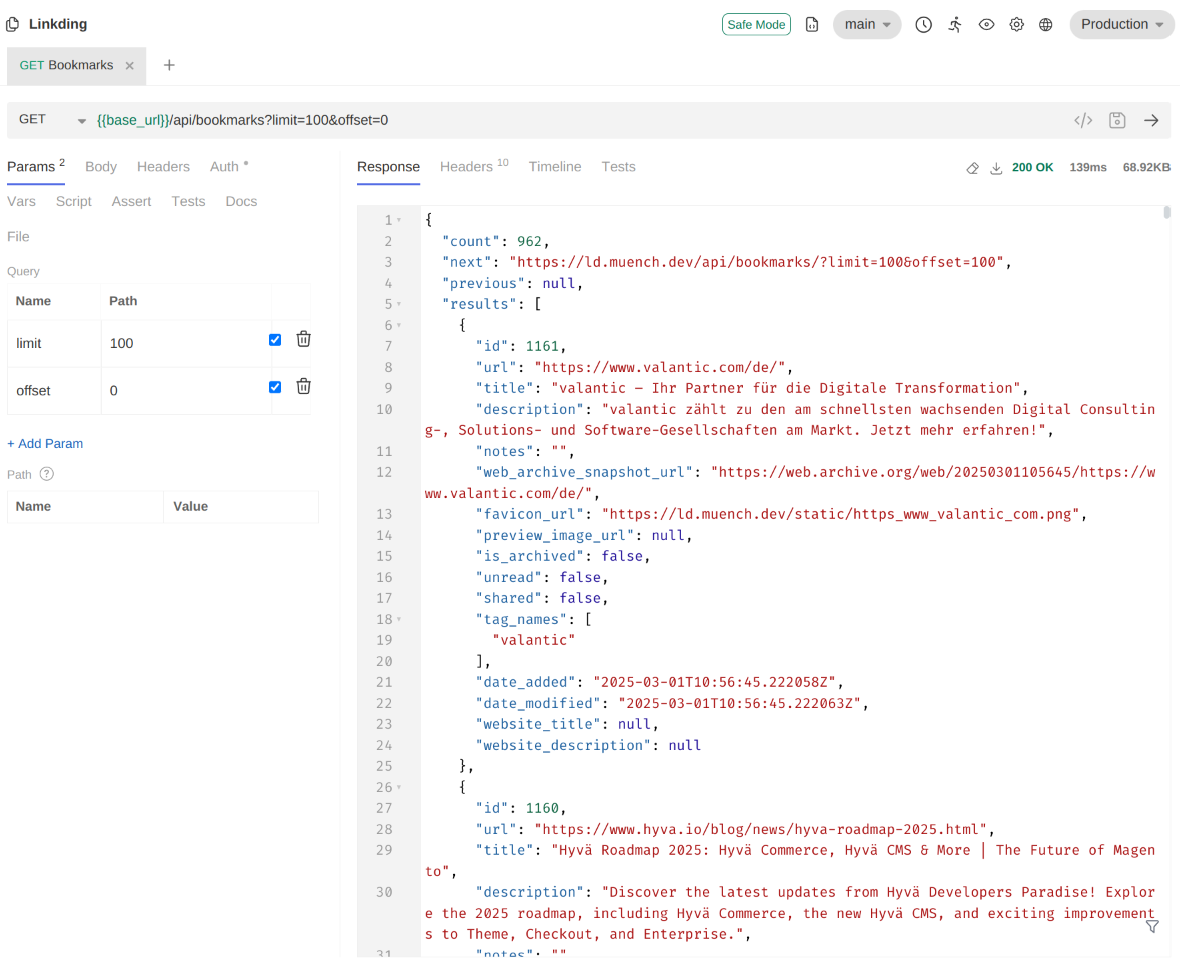Add a new request tab with plus
1180x966 pixels.
tap(169, 65)
